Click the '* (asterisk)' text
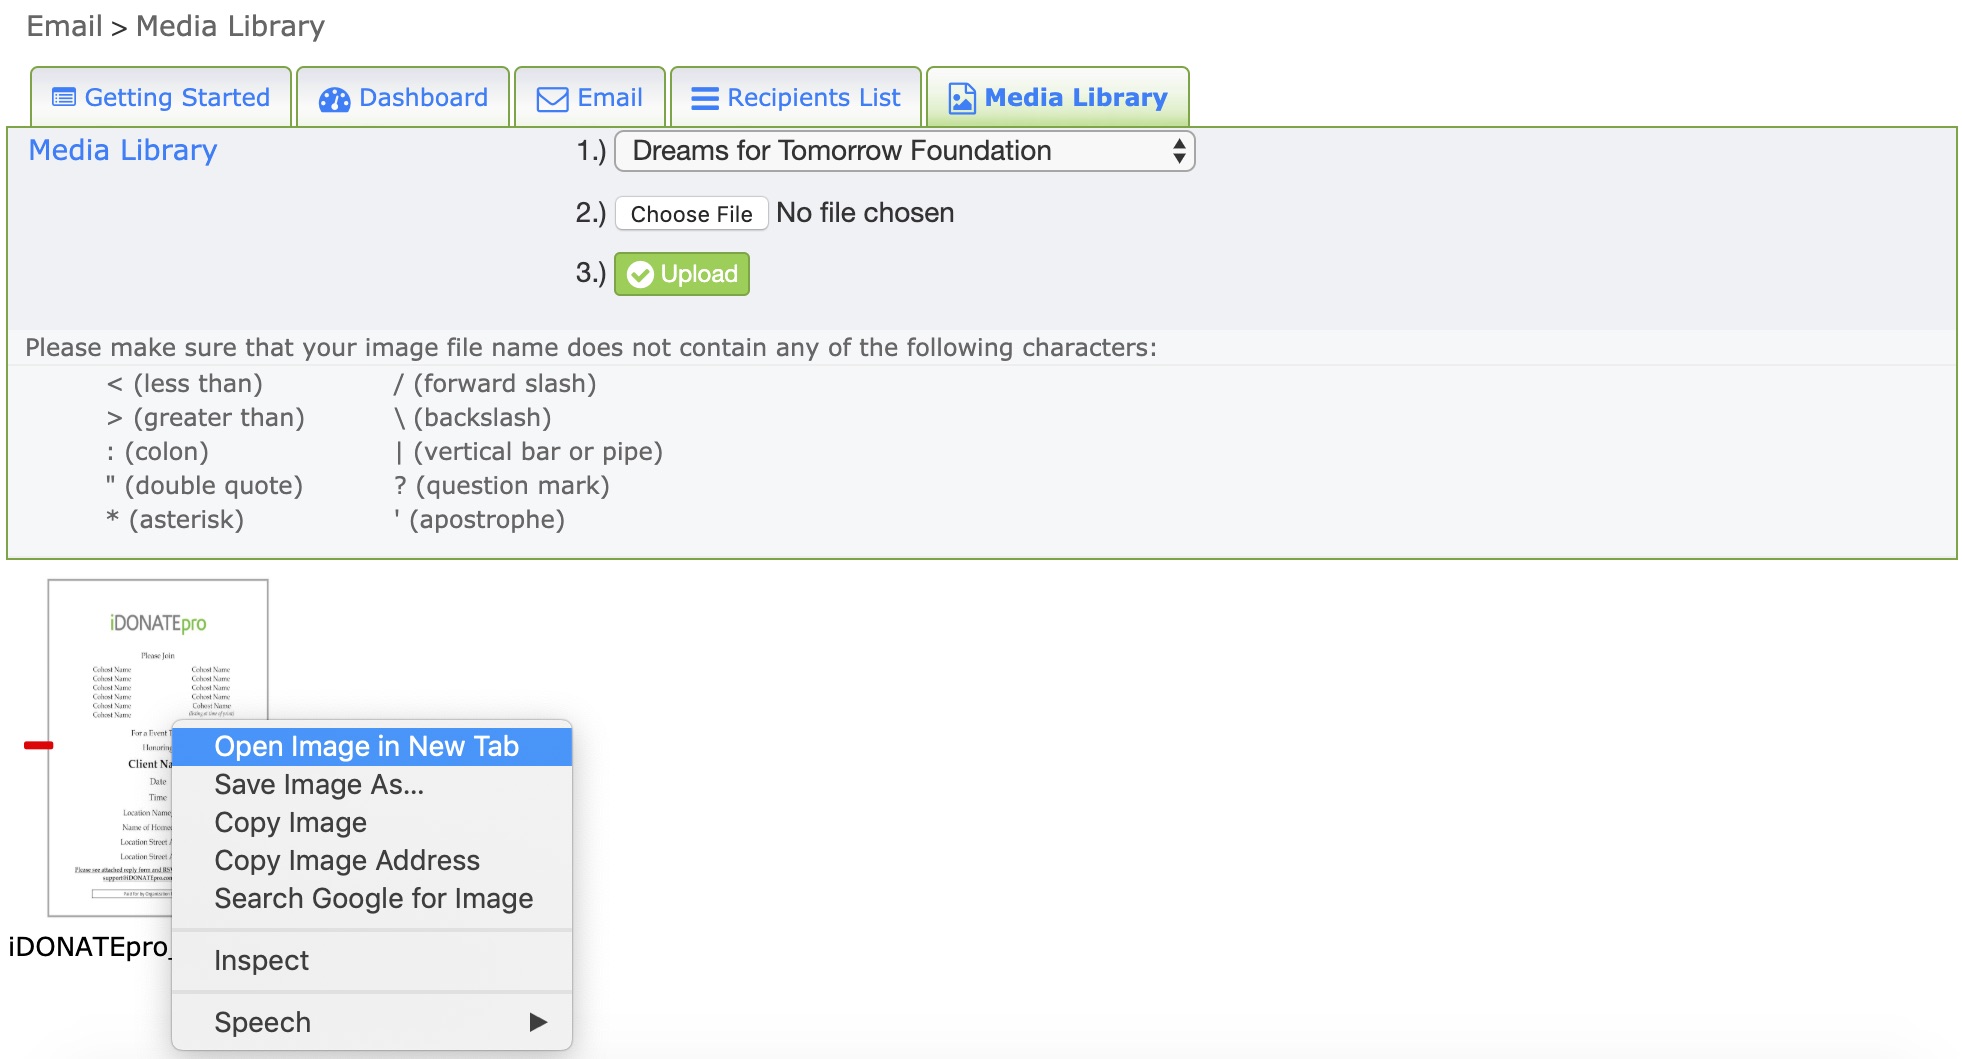This screenshot has width=1962, height=1059. click(175, 520)
